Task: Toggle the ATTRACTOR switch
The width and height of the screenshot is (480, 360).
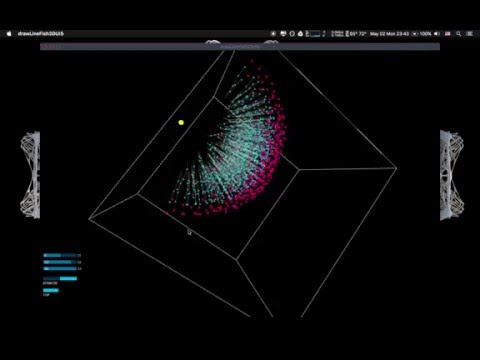Action: coord(60,278)
